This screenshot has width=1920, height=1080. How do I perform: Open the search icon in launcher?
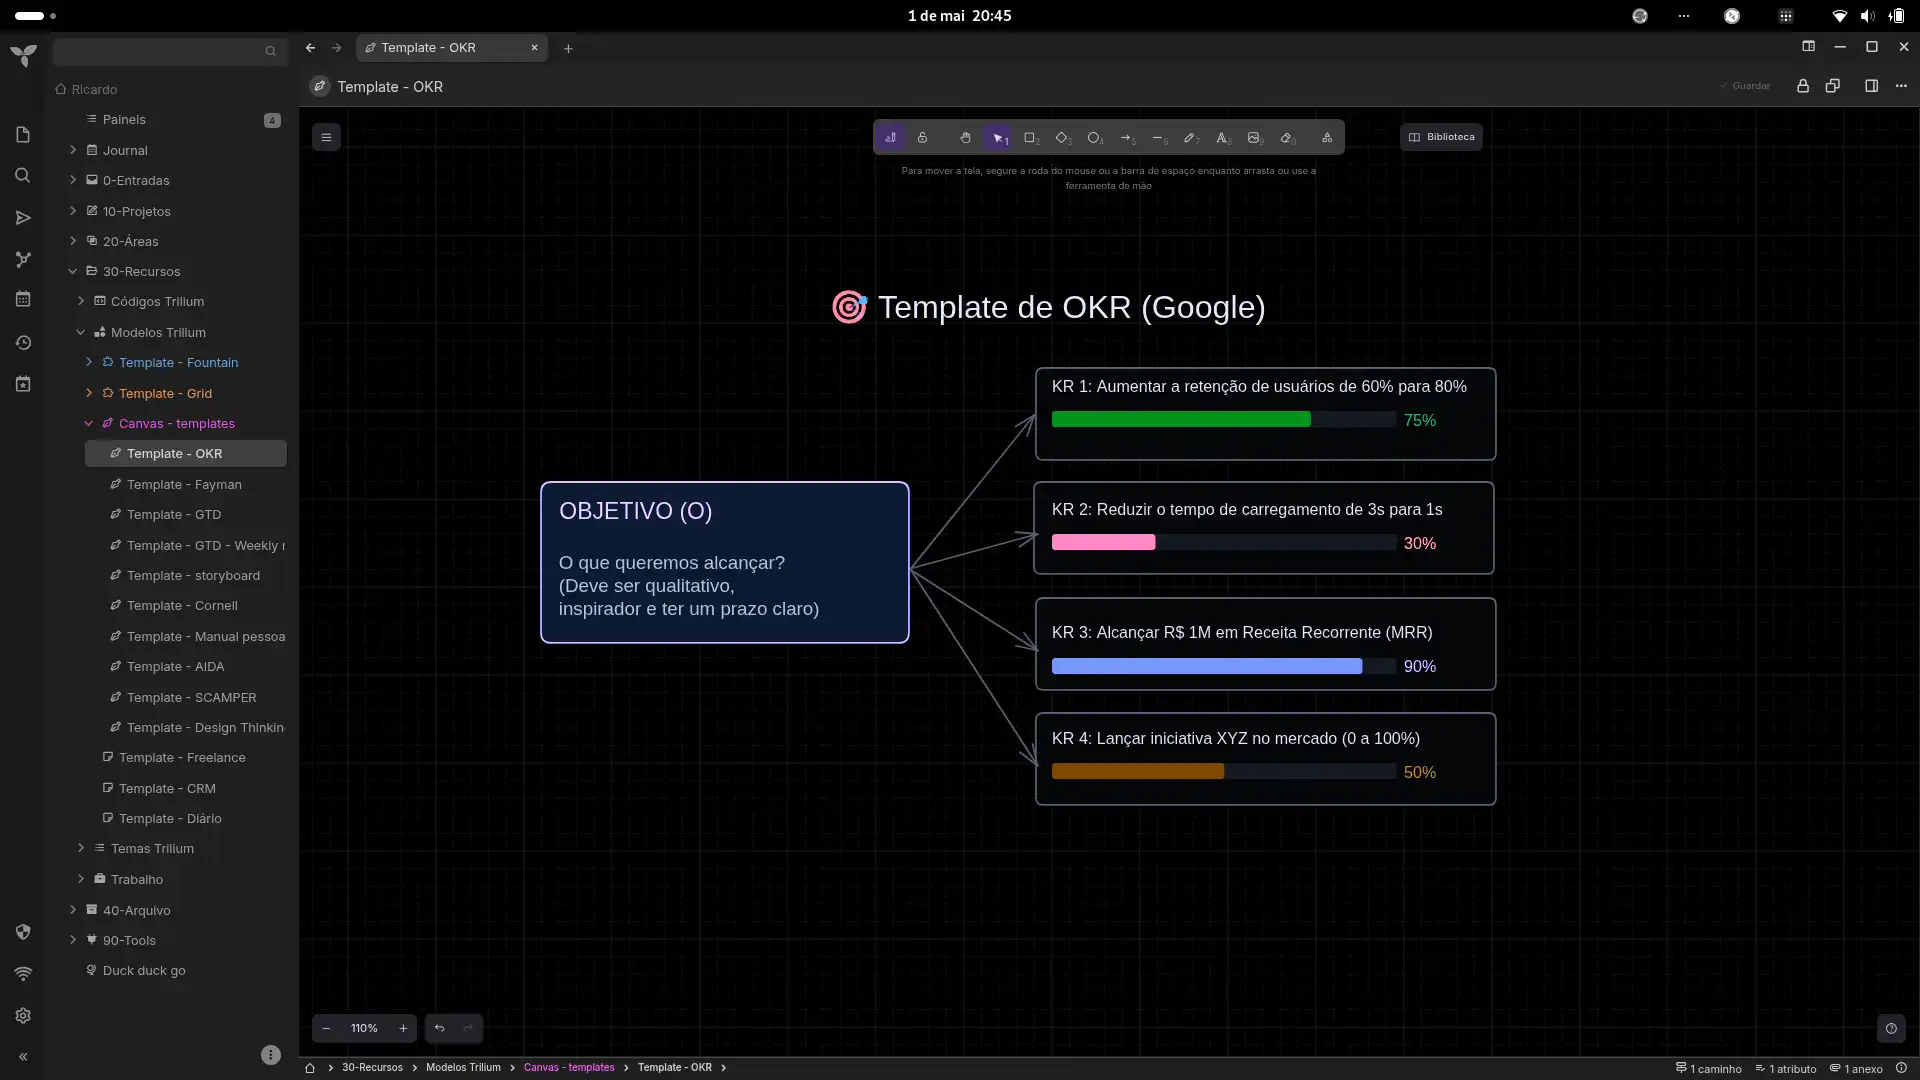point(23,176)
